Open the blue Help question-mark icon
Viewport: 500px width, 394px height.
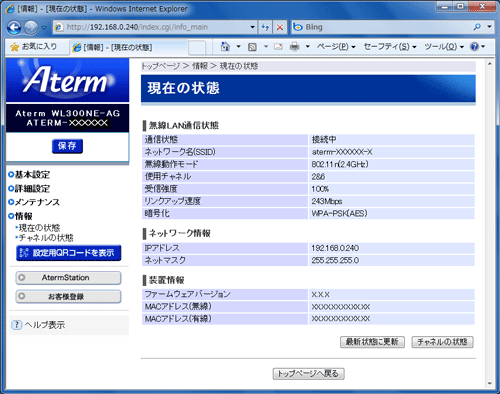[474, 47]
